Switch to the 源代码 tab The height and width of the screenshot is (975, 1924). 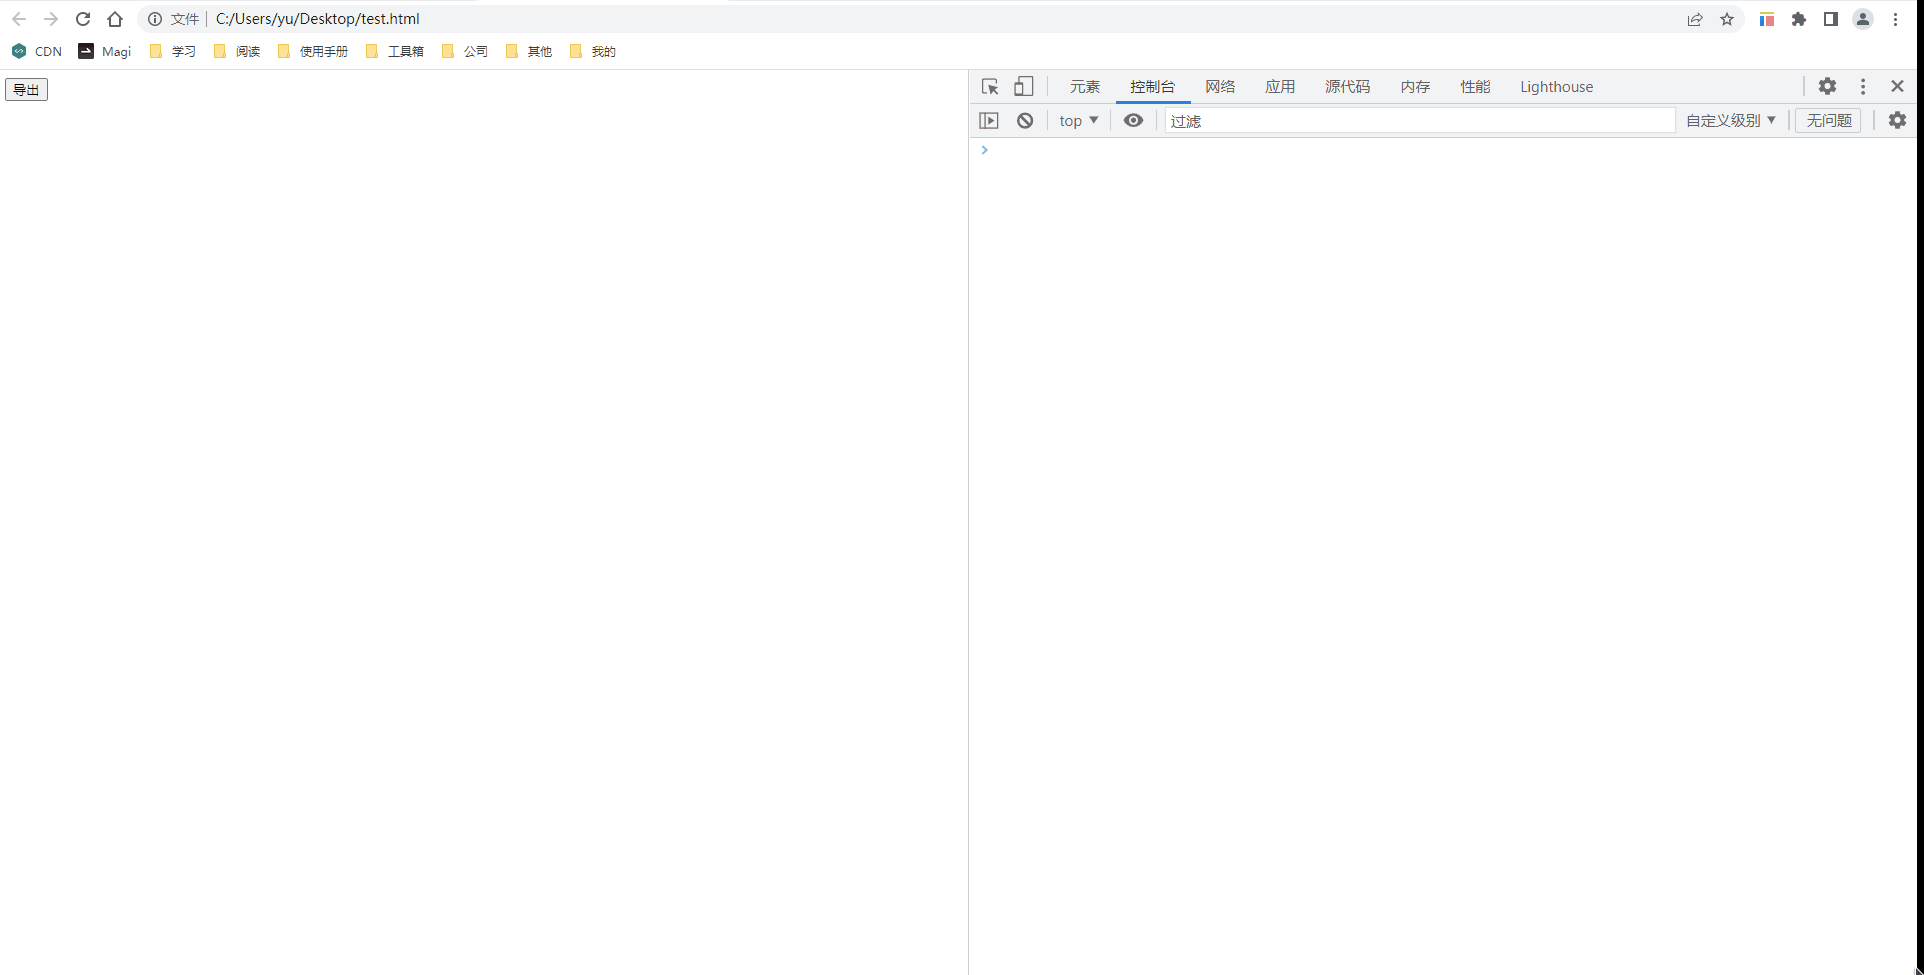[x=1348, y=87]
